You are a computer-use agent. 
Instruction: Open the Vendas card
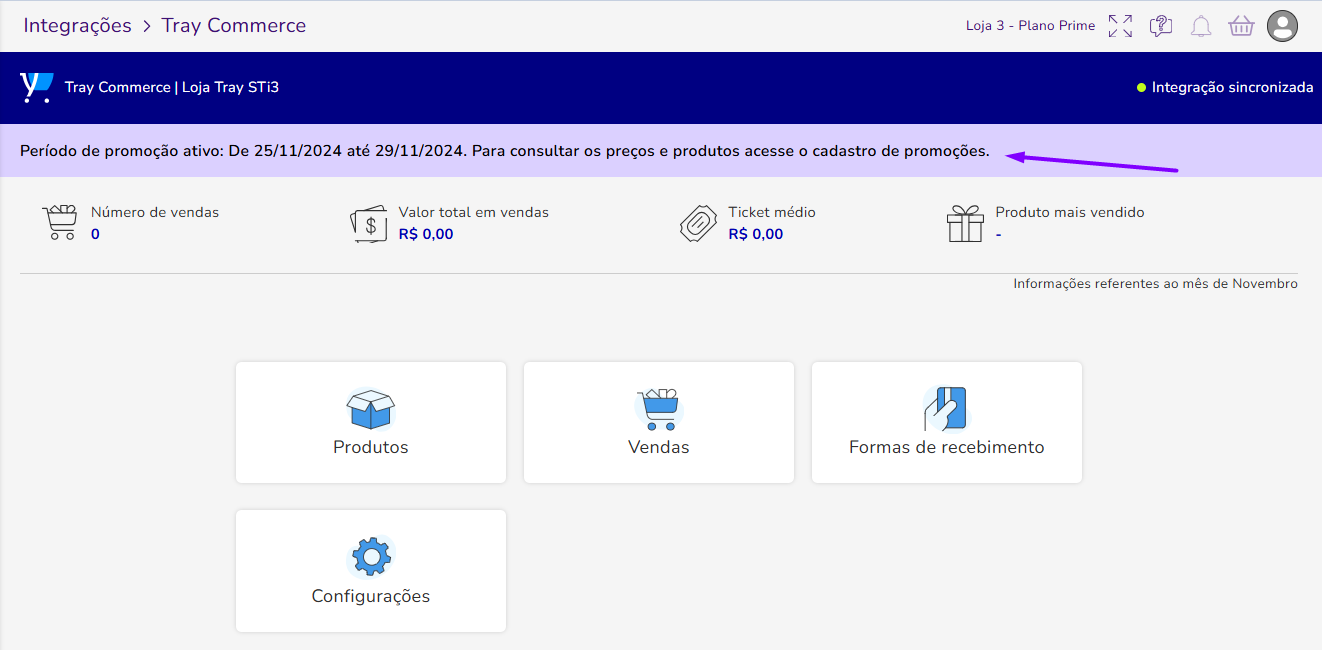point(659,422)
